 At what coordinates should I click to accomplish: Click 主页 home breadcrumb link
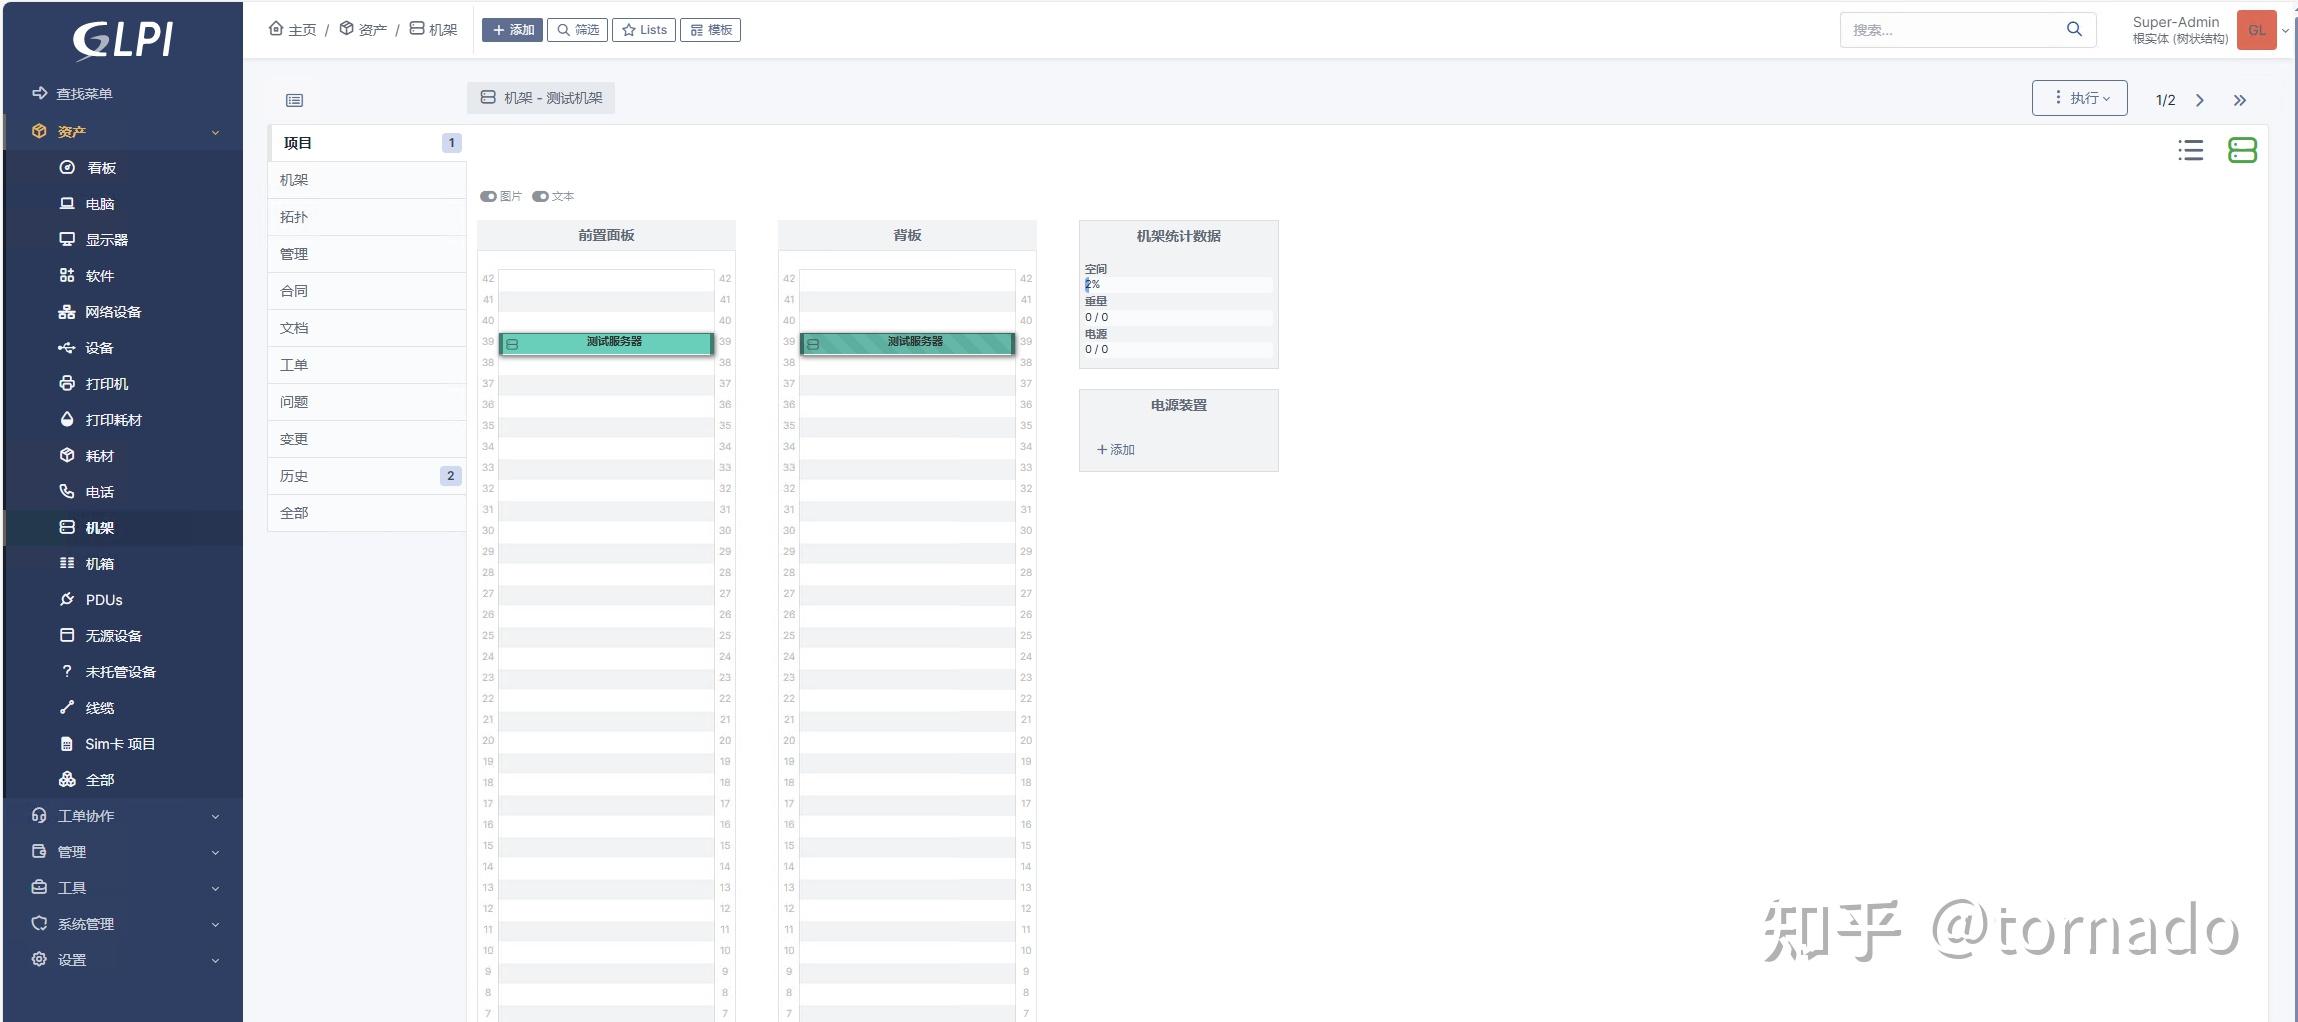tap(292, 30)
